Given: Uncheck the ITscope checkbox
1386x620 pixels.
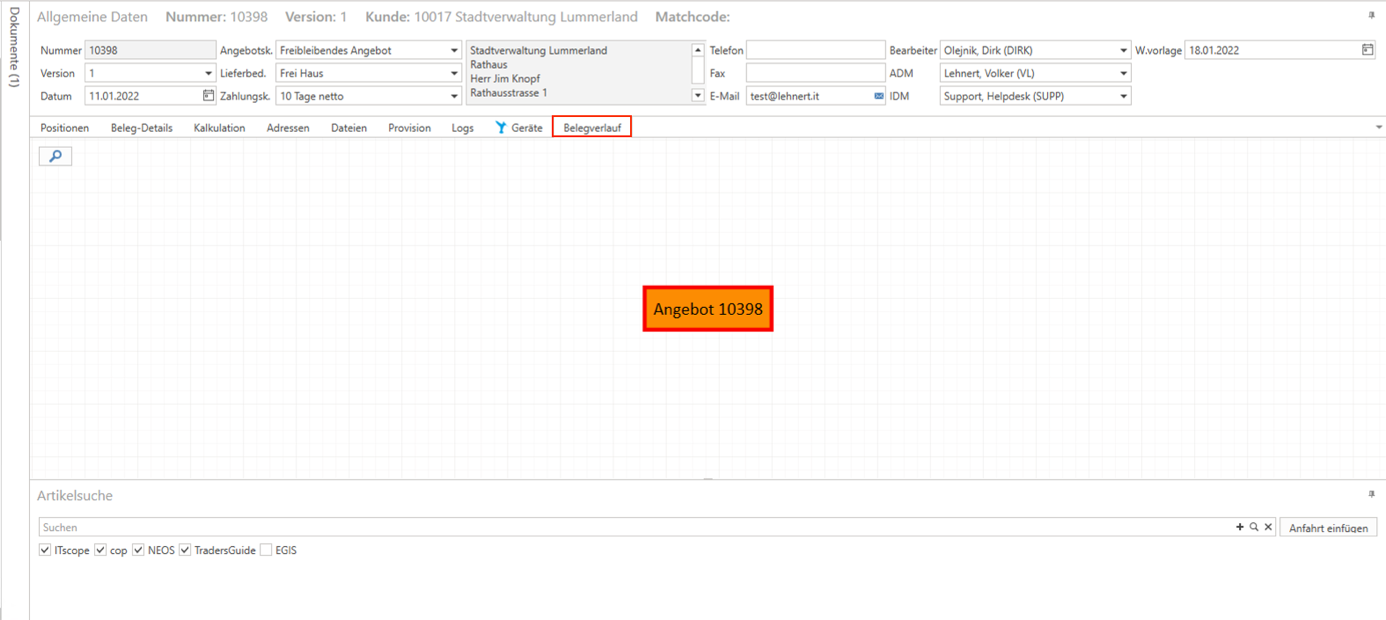Looking at the screenshot, I should pyautogui.click(x=45, y=550).
